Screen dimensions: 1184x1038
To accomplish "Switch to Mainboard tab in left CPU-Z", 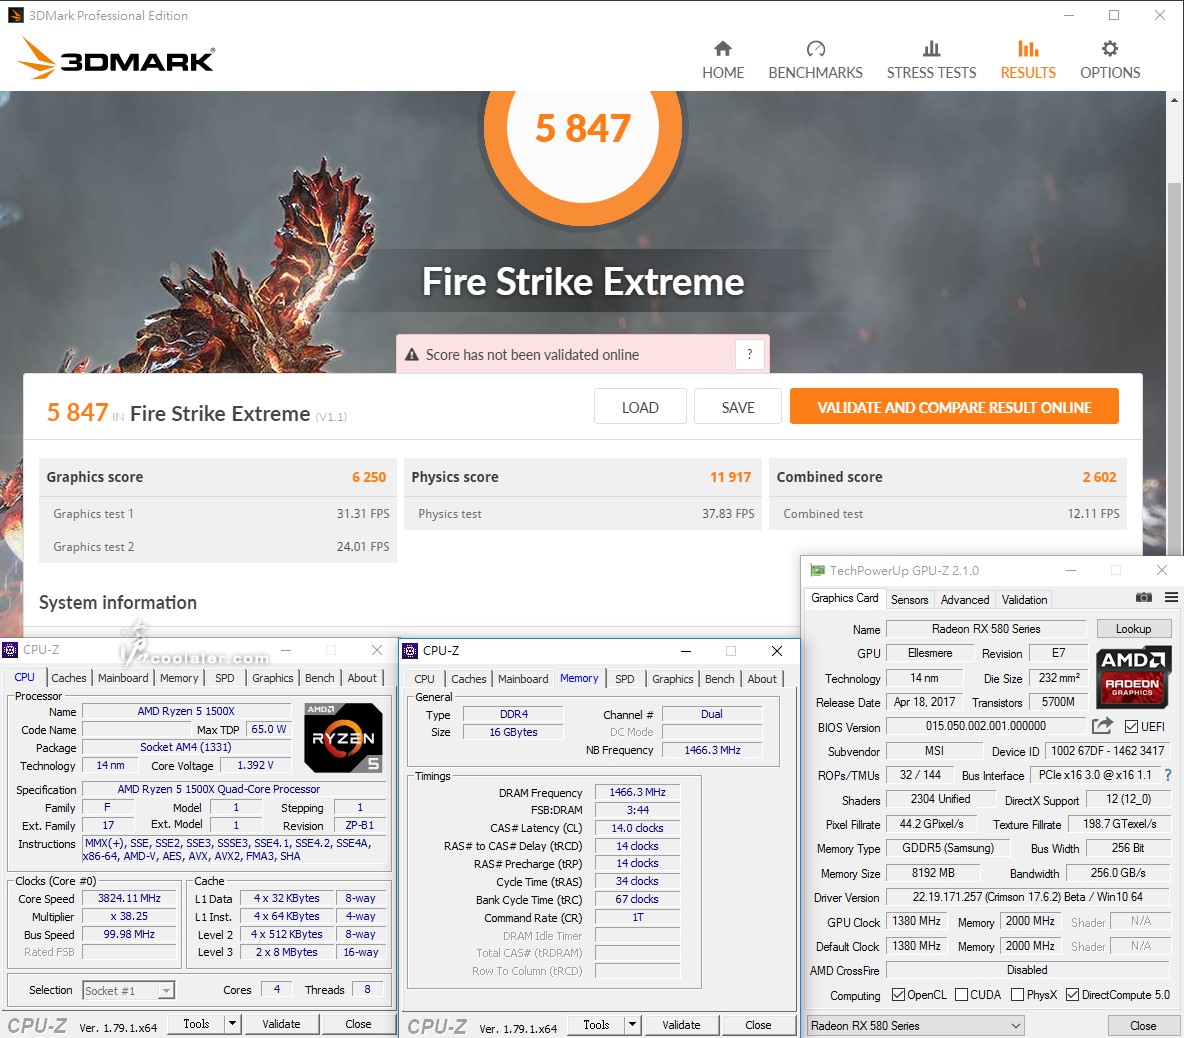I will [x=123, y=678].
